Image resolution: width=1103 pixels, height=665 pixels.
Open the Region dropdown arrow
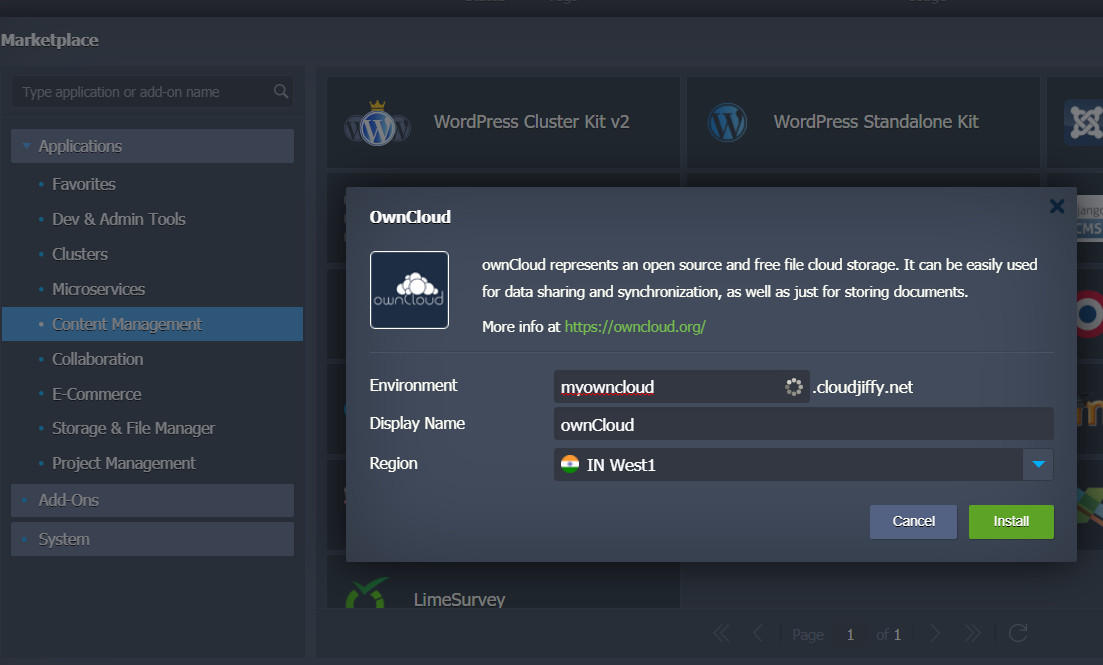click(1038, 464)
